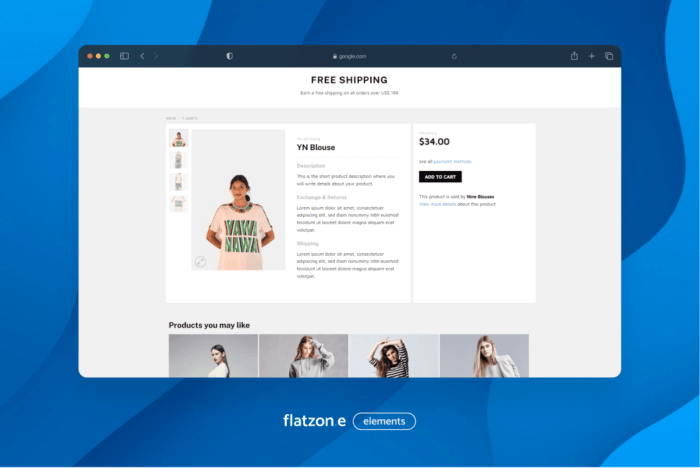Toggle the Safari sidebar icon
The width and height of the screenshot is (700, 468).
point(125,56)
